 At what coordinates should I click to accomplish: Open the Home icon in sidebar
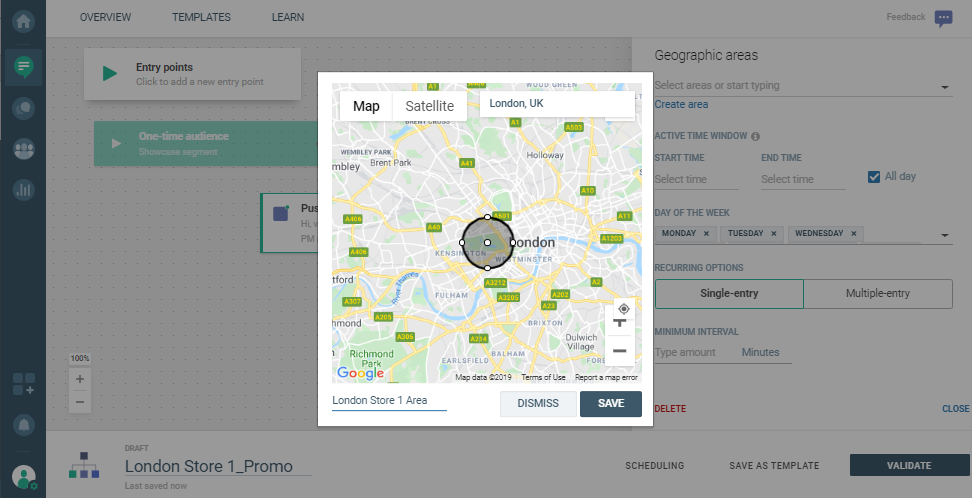(24, 21)
